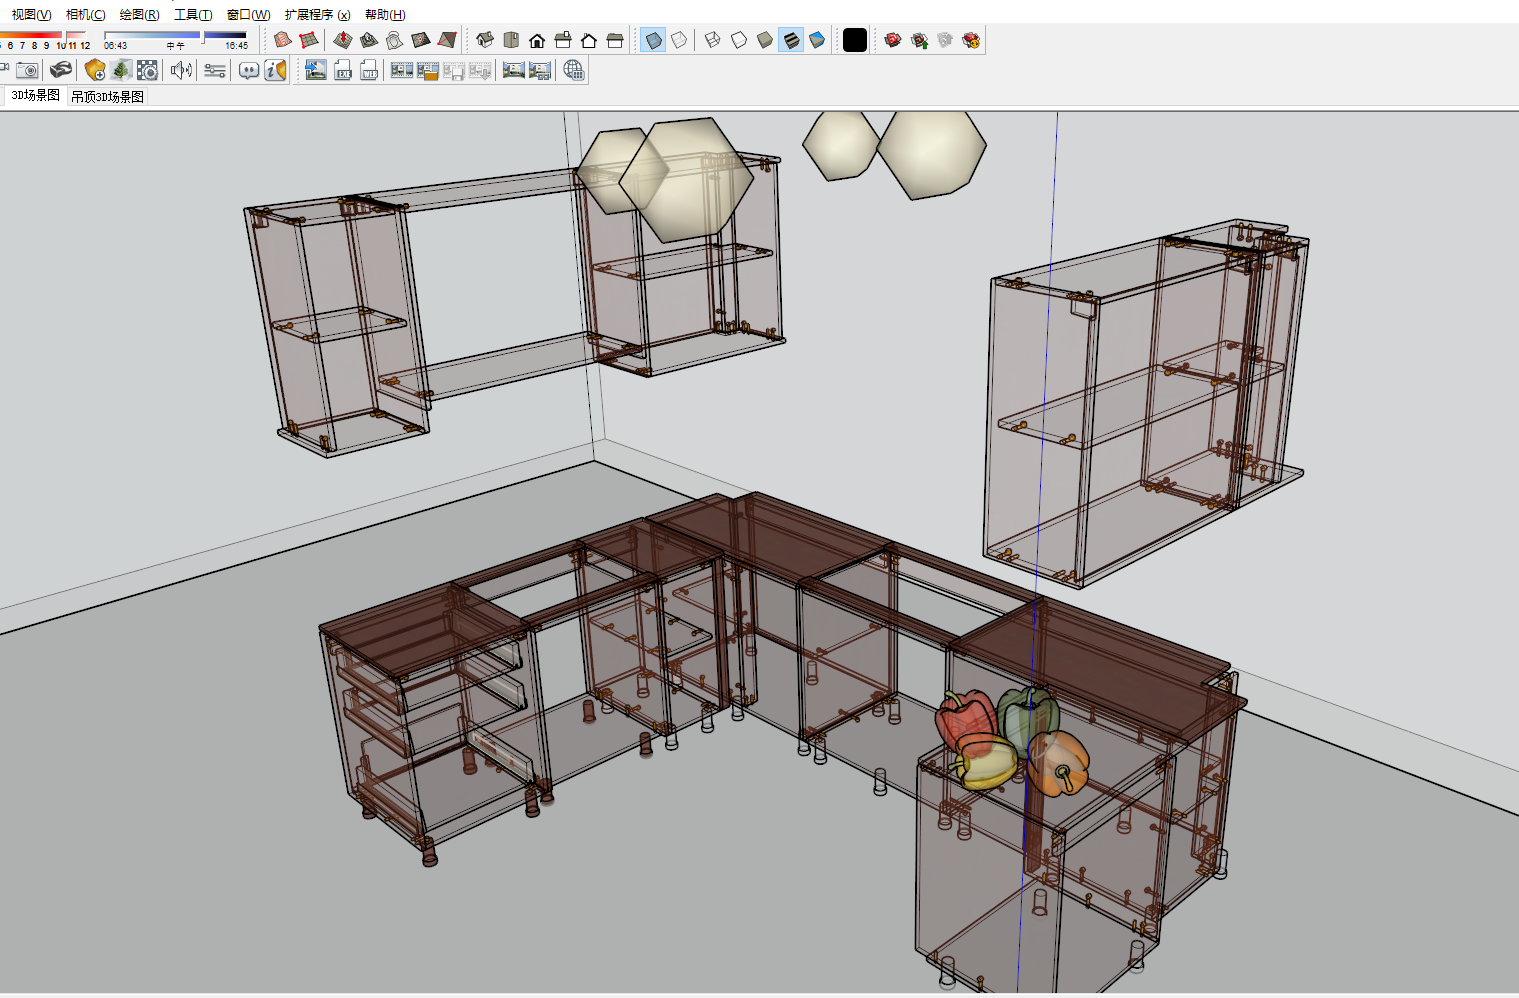Image resolution: width=1519 pixels, height=998 pixels.
Task: Select the Hidden Line face style
Action: [x=737, y=40]
